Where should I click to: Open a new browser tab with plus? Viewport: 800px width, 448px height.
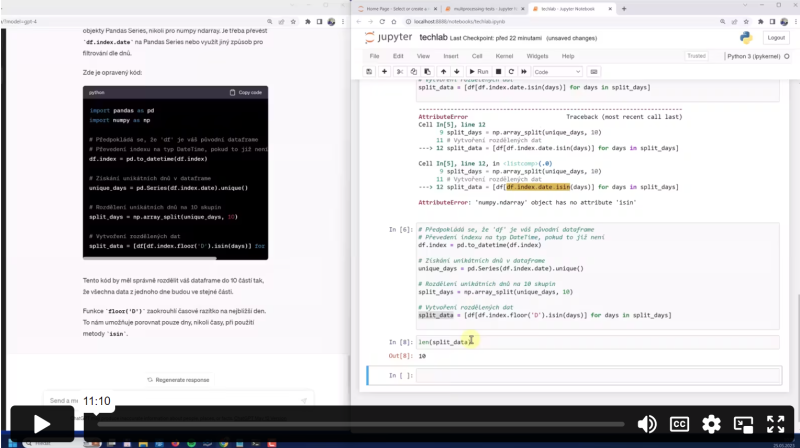pyautogui.click(x=623, y=9)
